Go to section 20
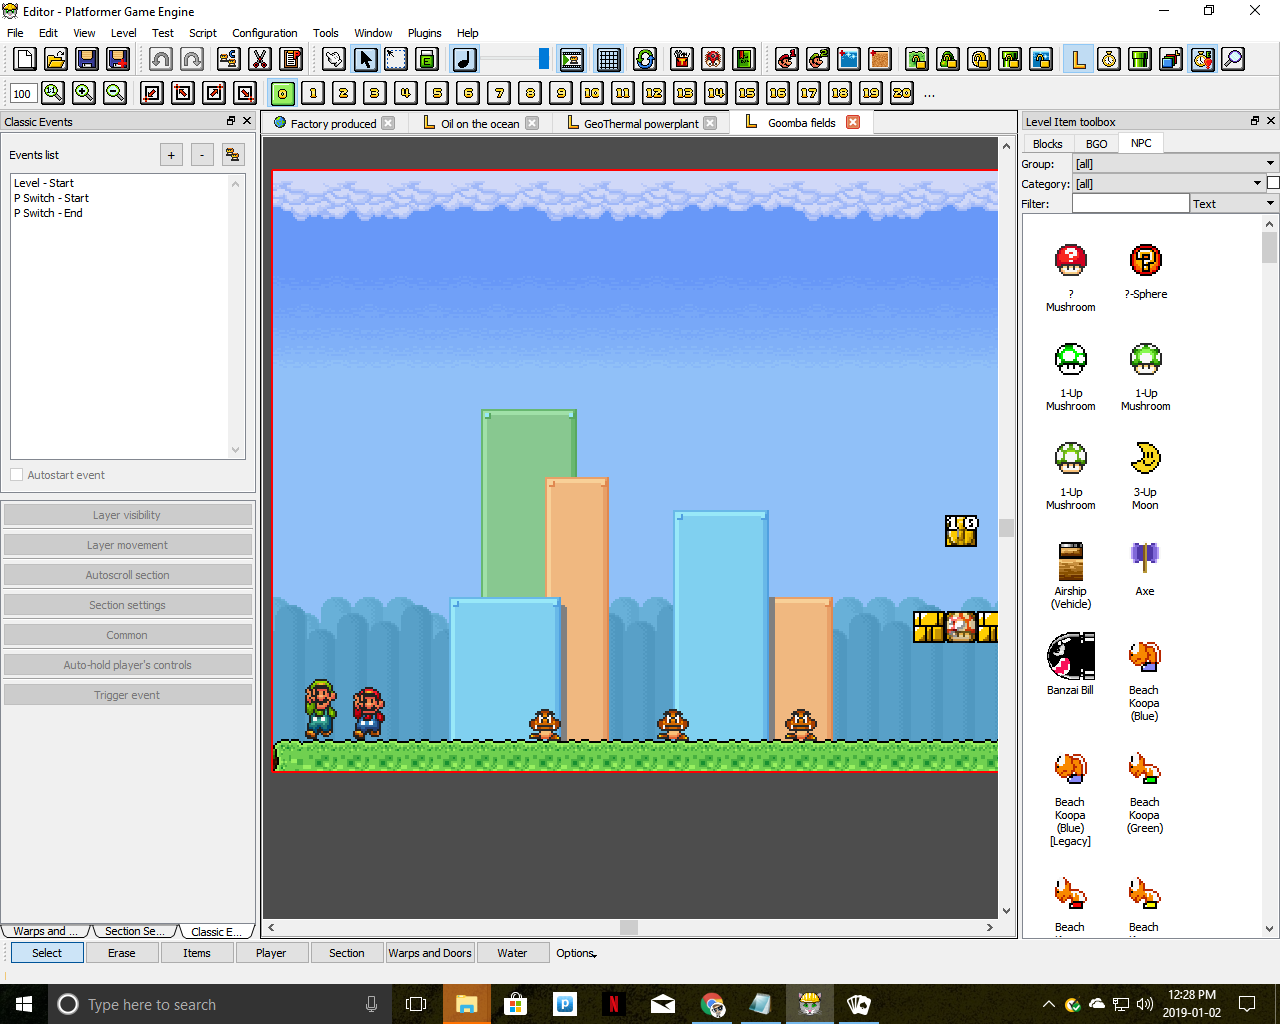The image size is (1280, 1024). (x=902, y=93)
